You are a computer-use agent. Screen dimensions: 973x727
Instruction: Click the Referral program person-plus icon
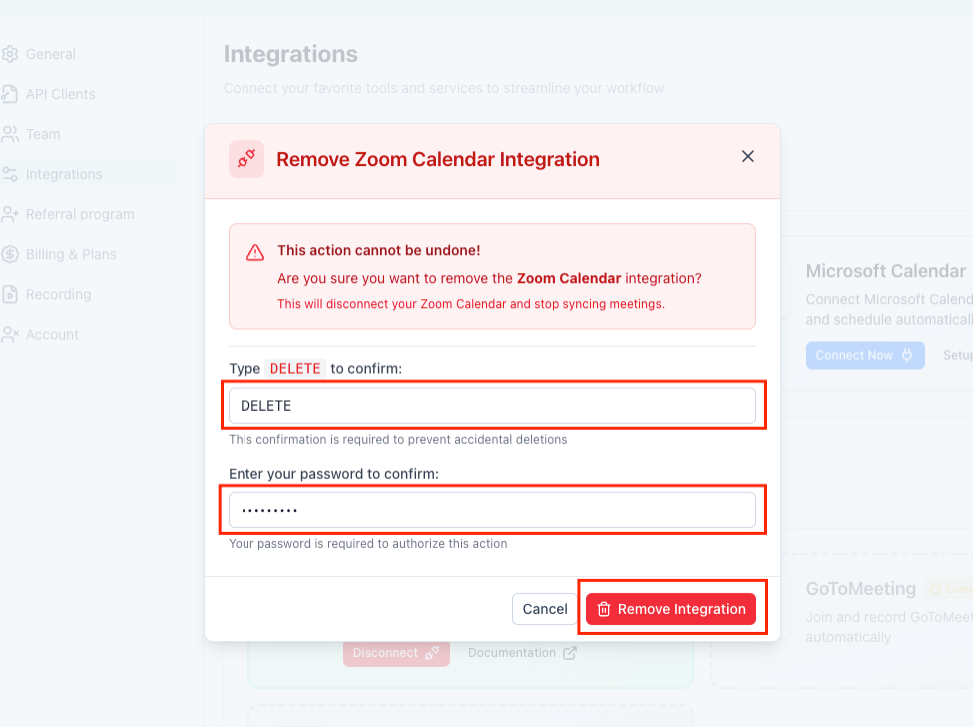[x=12, y=214]
